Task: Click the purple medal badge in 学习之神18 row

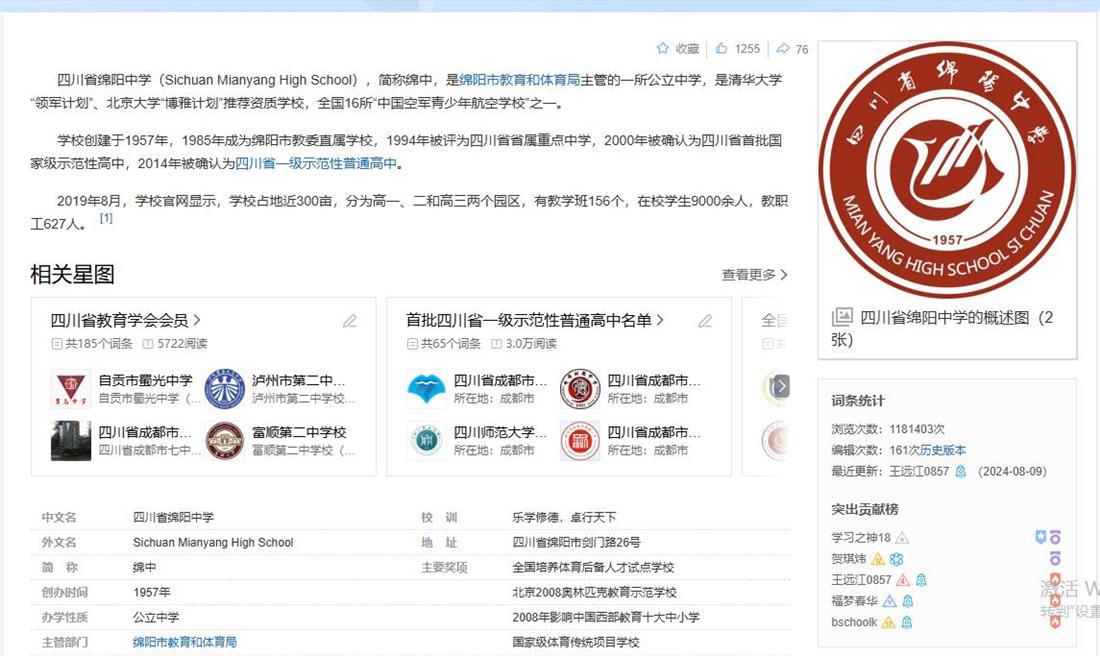Action: pyautogui.click(x=1054, y=537)
